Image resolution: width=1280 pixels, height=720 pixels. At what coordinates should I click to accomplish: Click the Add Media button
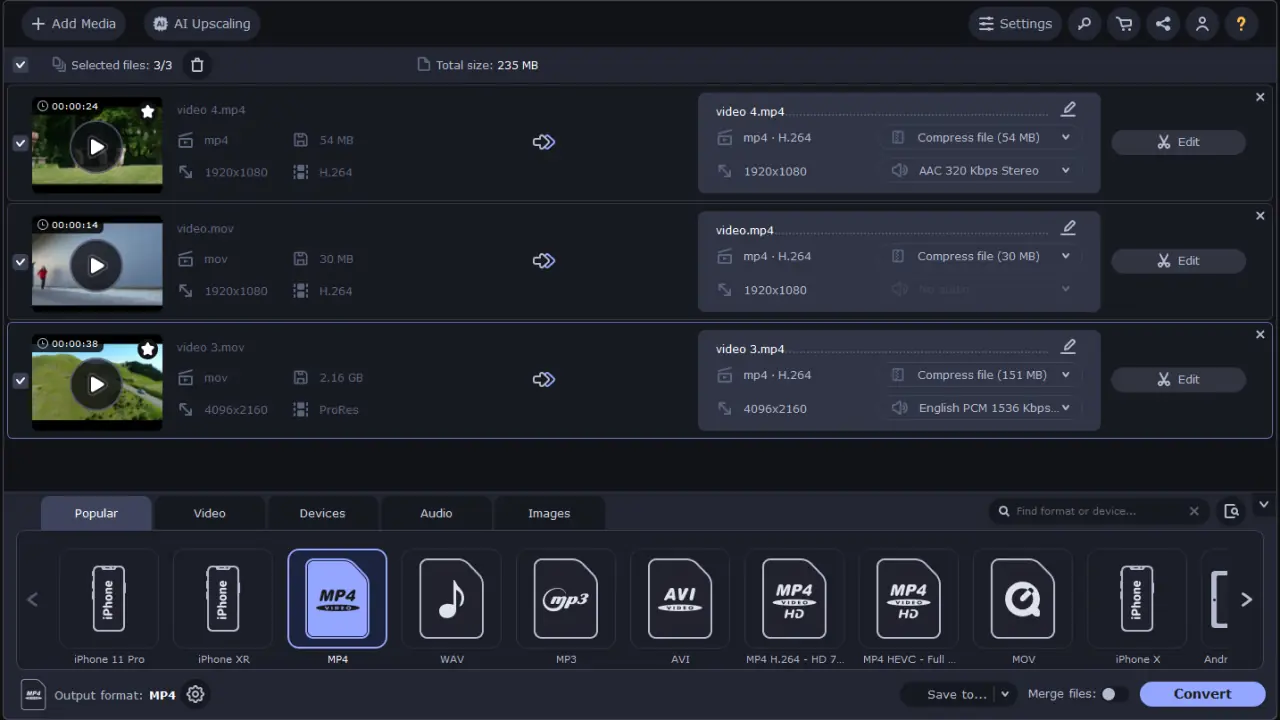(x=74, y=24)
